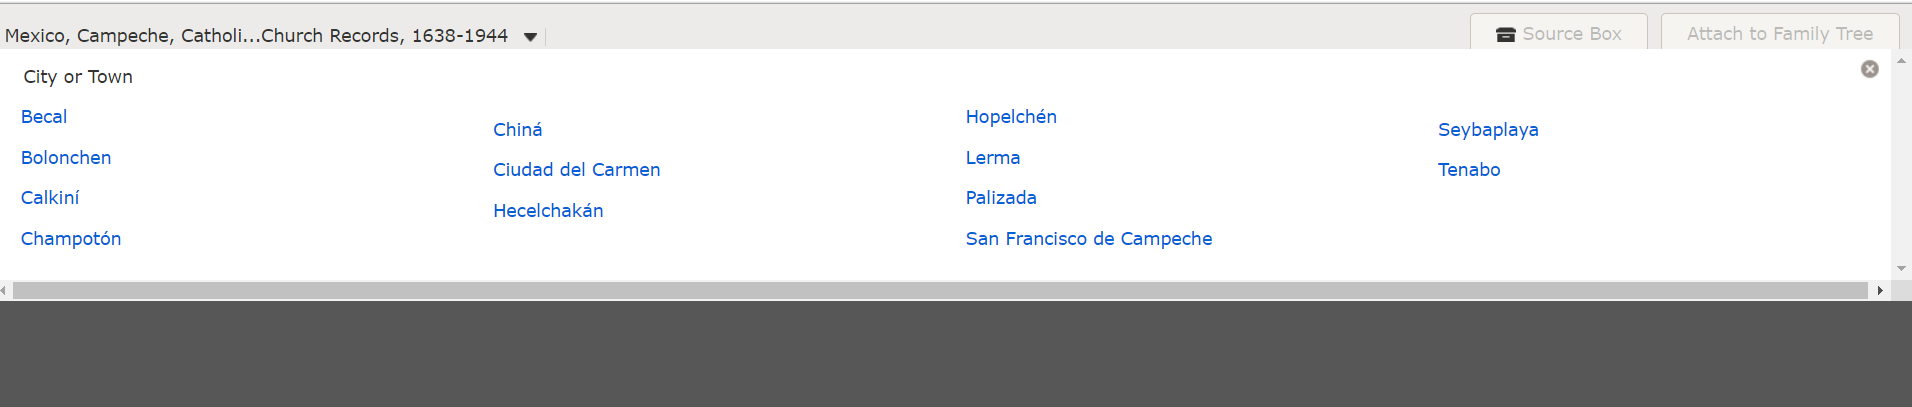Open Hopelchén church records

coord(1011,117)
